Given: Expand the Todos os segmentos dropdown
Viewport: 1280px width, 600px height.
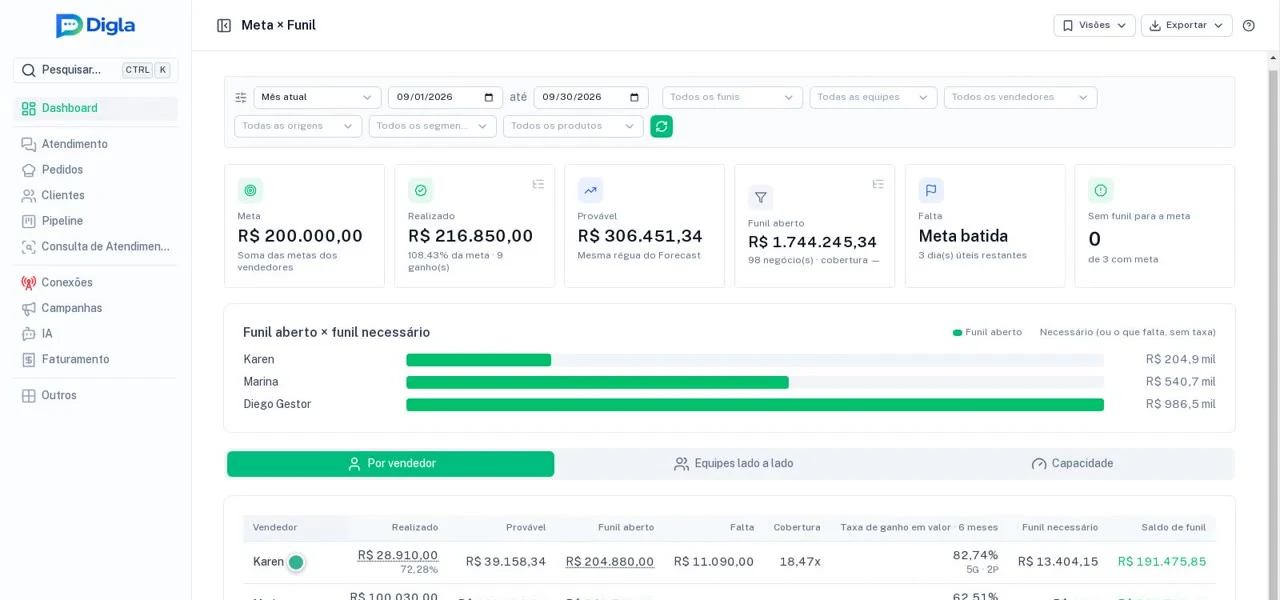Looking at the screenshot, I should tap(432, 126).
